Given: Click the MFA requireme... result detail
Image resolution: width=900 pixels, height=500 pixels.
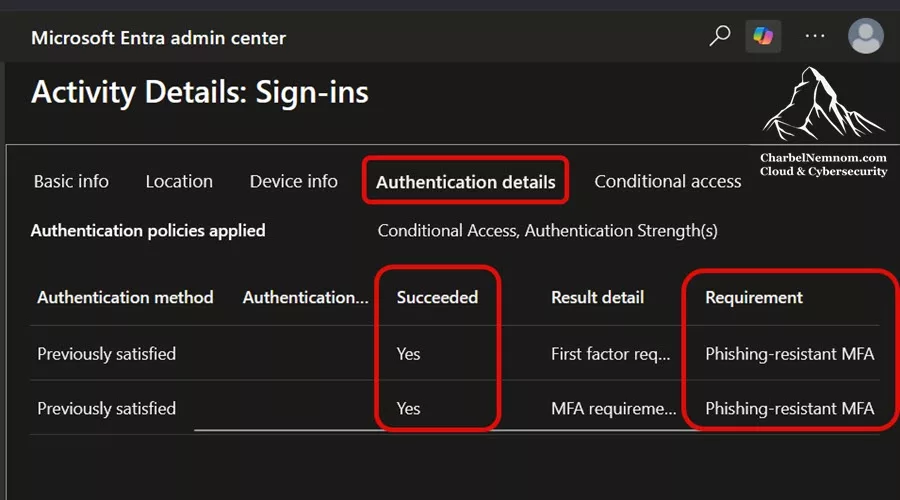Looking at the screenshot, I should [614, 408].
